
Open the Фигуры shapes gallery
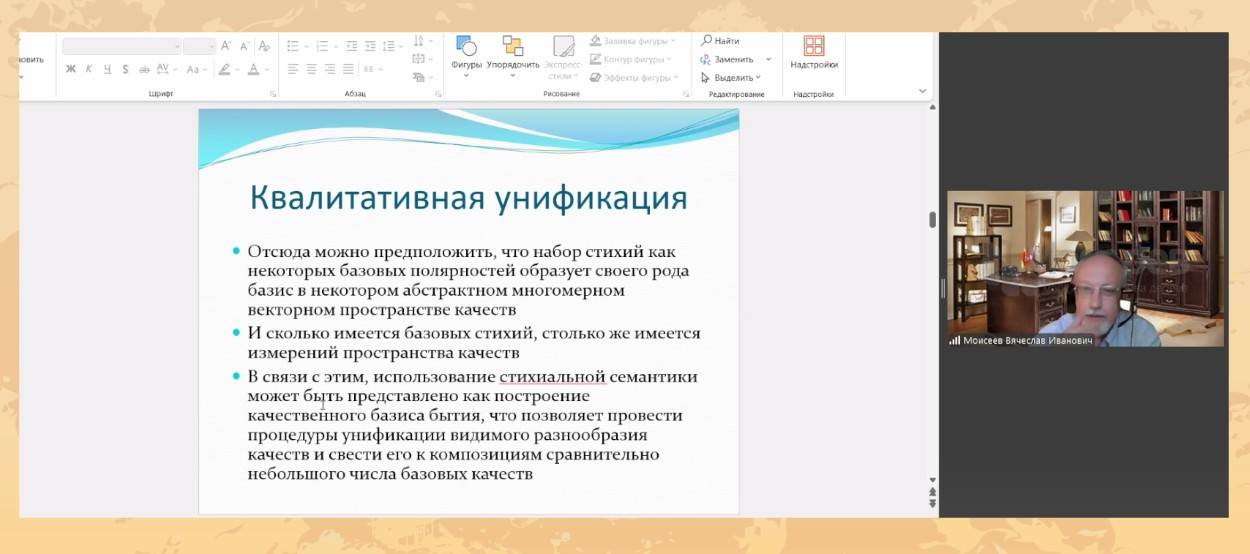[x=466, y=52]
